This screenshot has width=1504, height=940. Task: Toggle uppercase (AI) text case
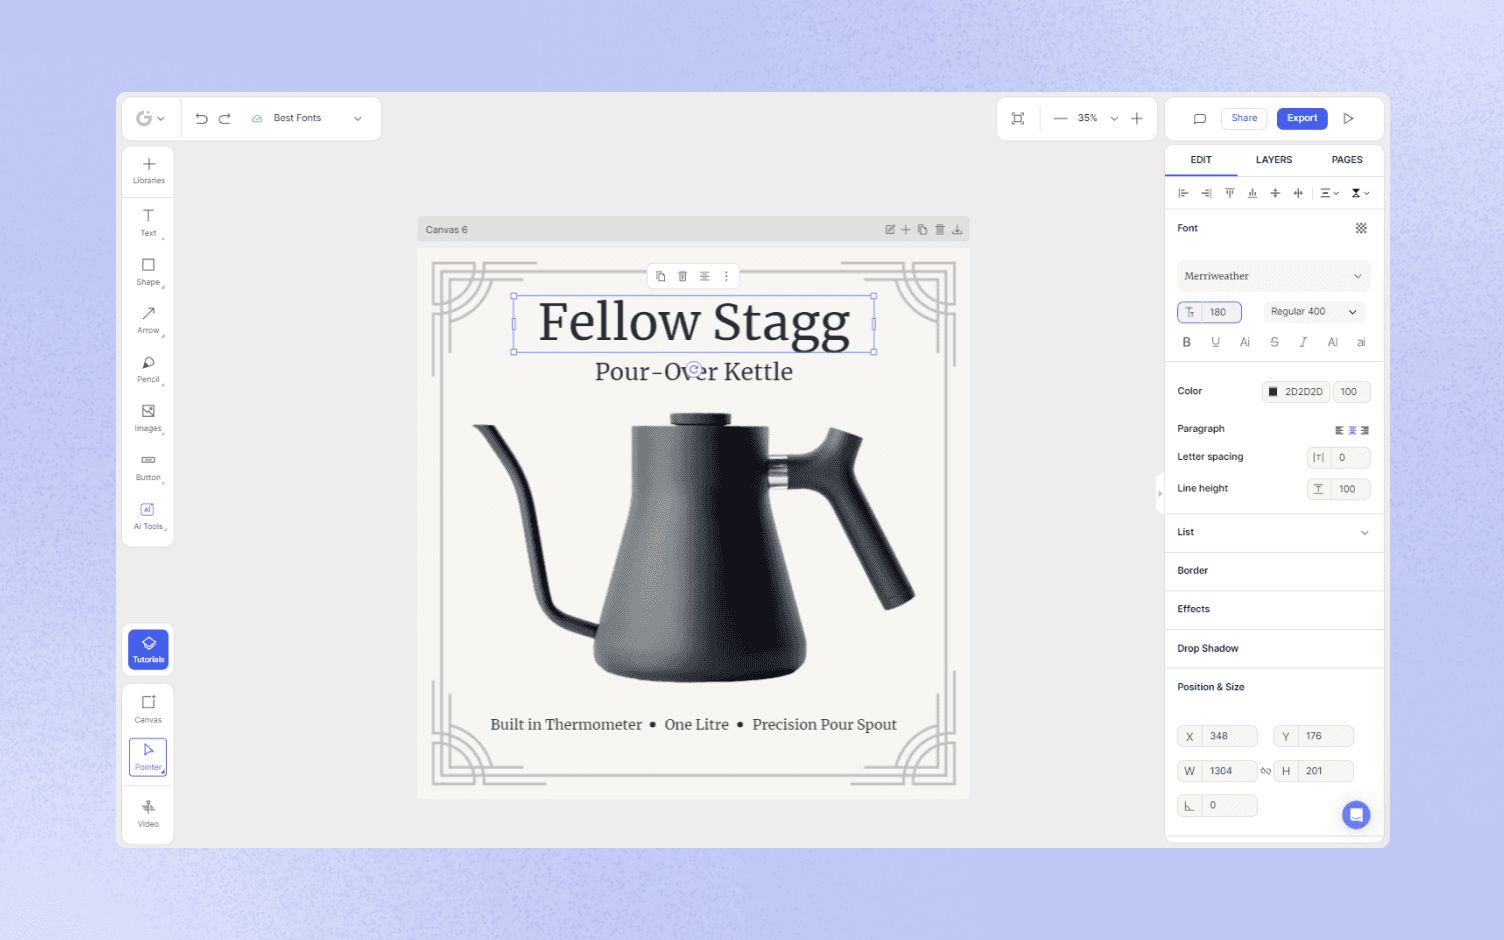coord(1332,342)
